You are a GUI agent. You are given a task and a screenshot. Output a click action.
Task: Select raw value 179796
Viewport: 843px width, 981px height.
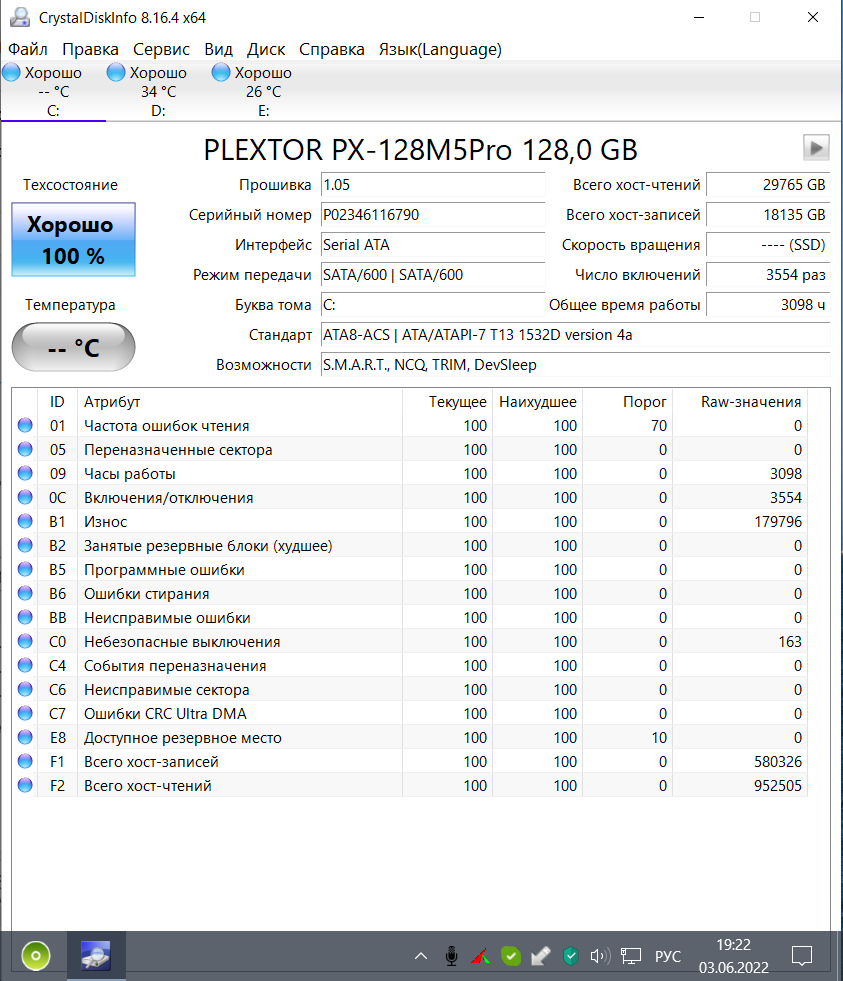[x=778, y=522]
